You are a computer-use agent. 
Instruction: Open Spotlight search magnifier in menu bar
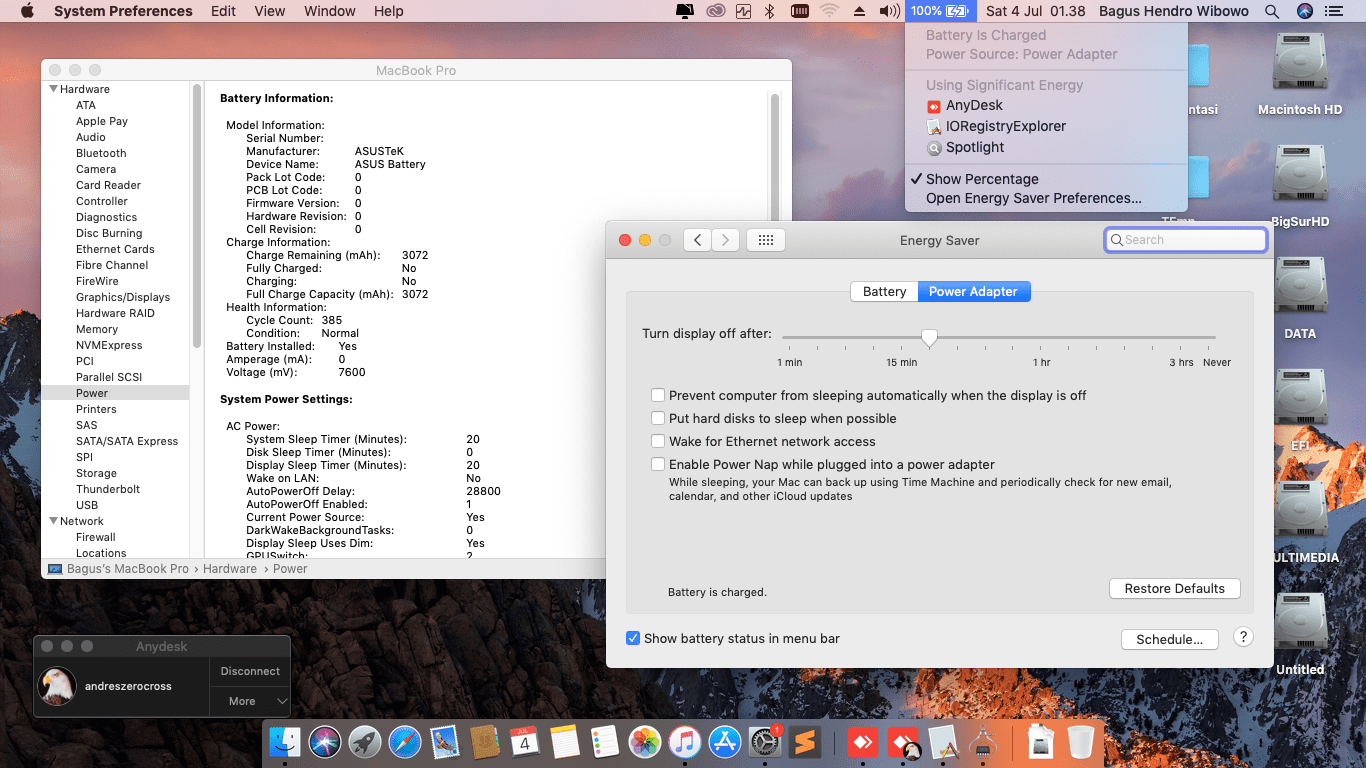pyautogui.click(x=1272, y=11)
